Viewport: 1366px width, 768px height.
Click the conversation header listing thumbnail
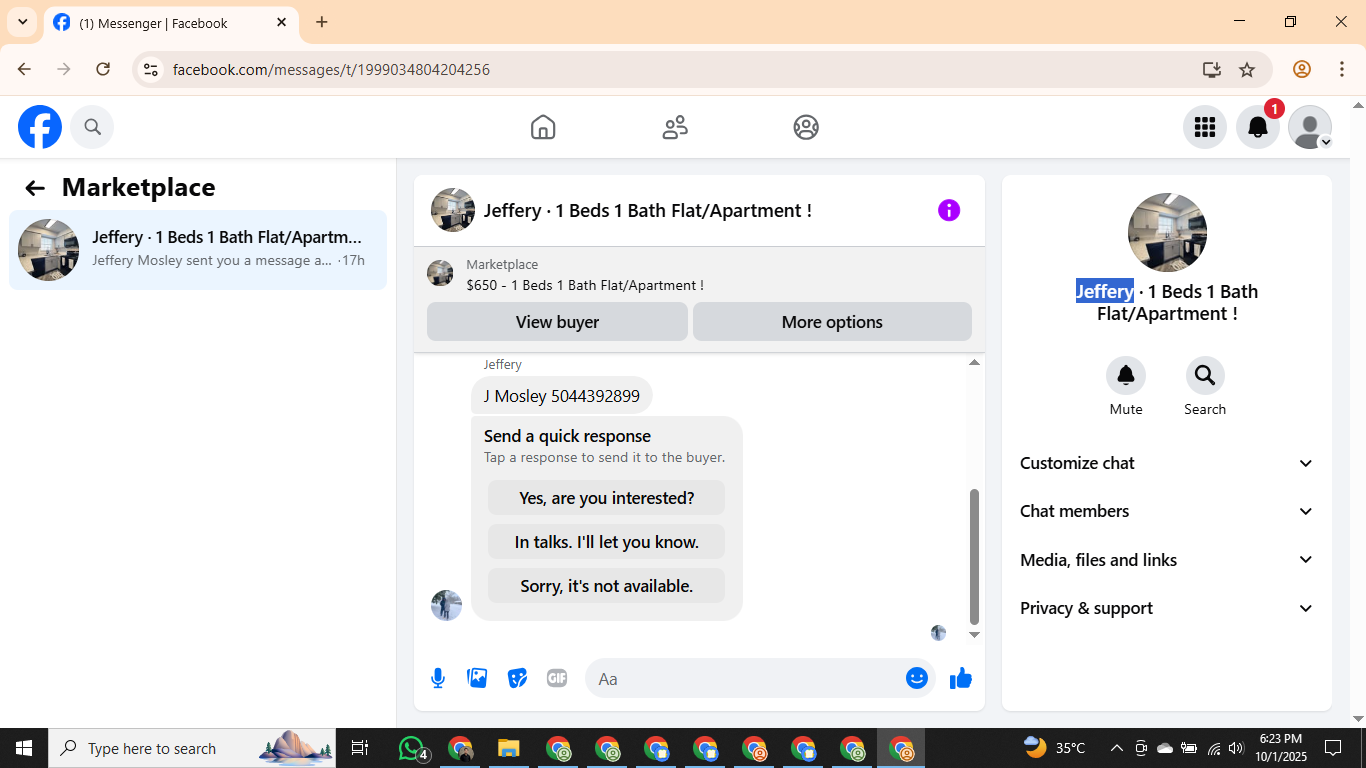pos(453,210)
